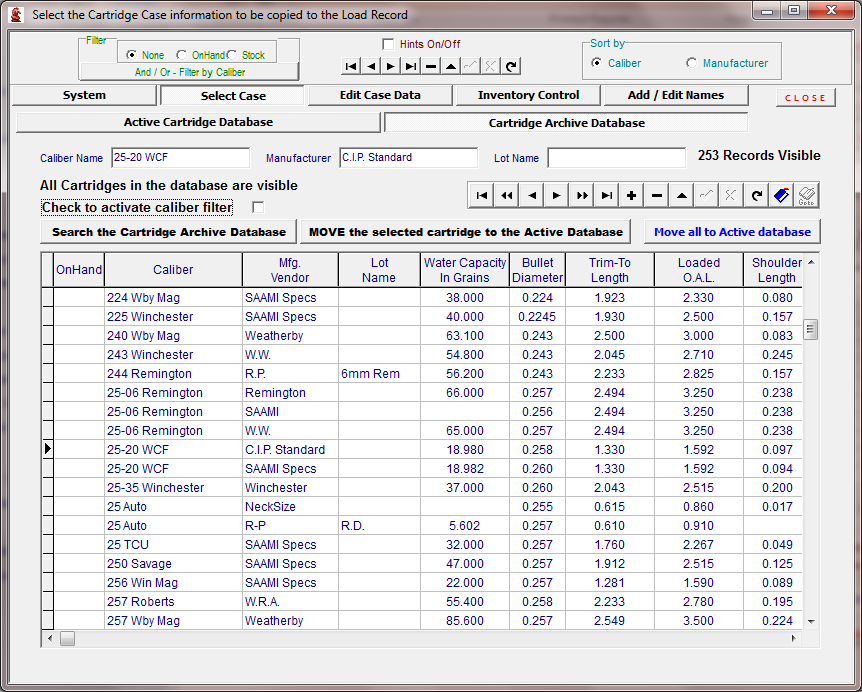Jump to first archive record in navigator beside caliber filter
This screenshot has width=862, height=692.
[x=482, y=195]
